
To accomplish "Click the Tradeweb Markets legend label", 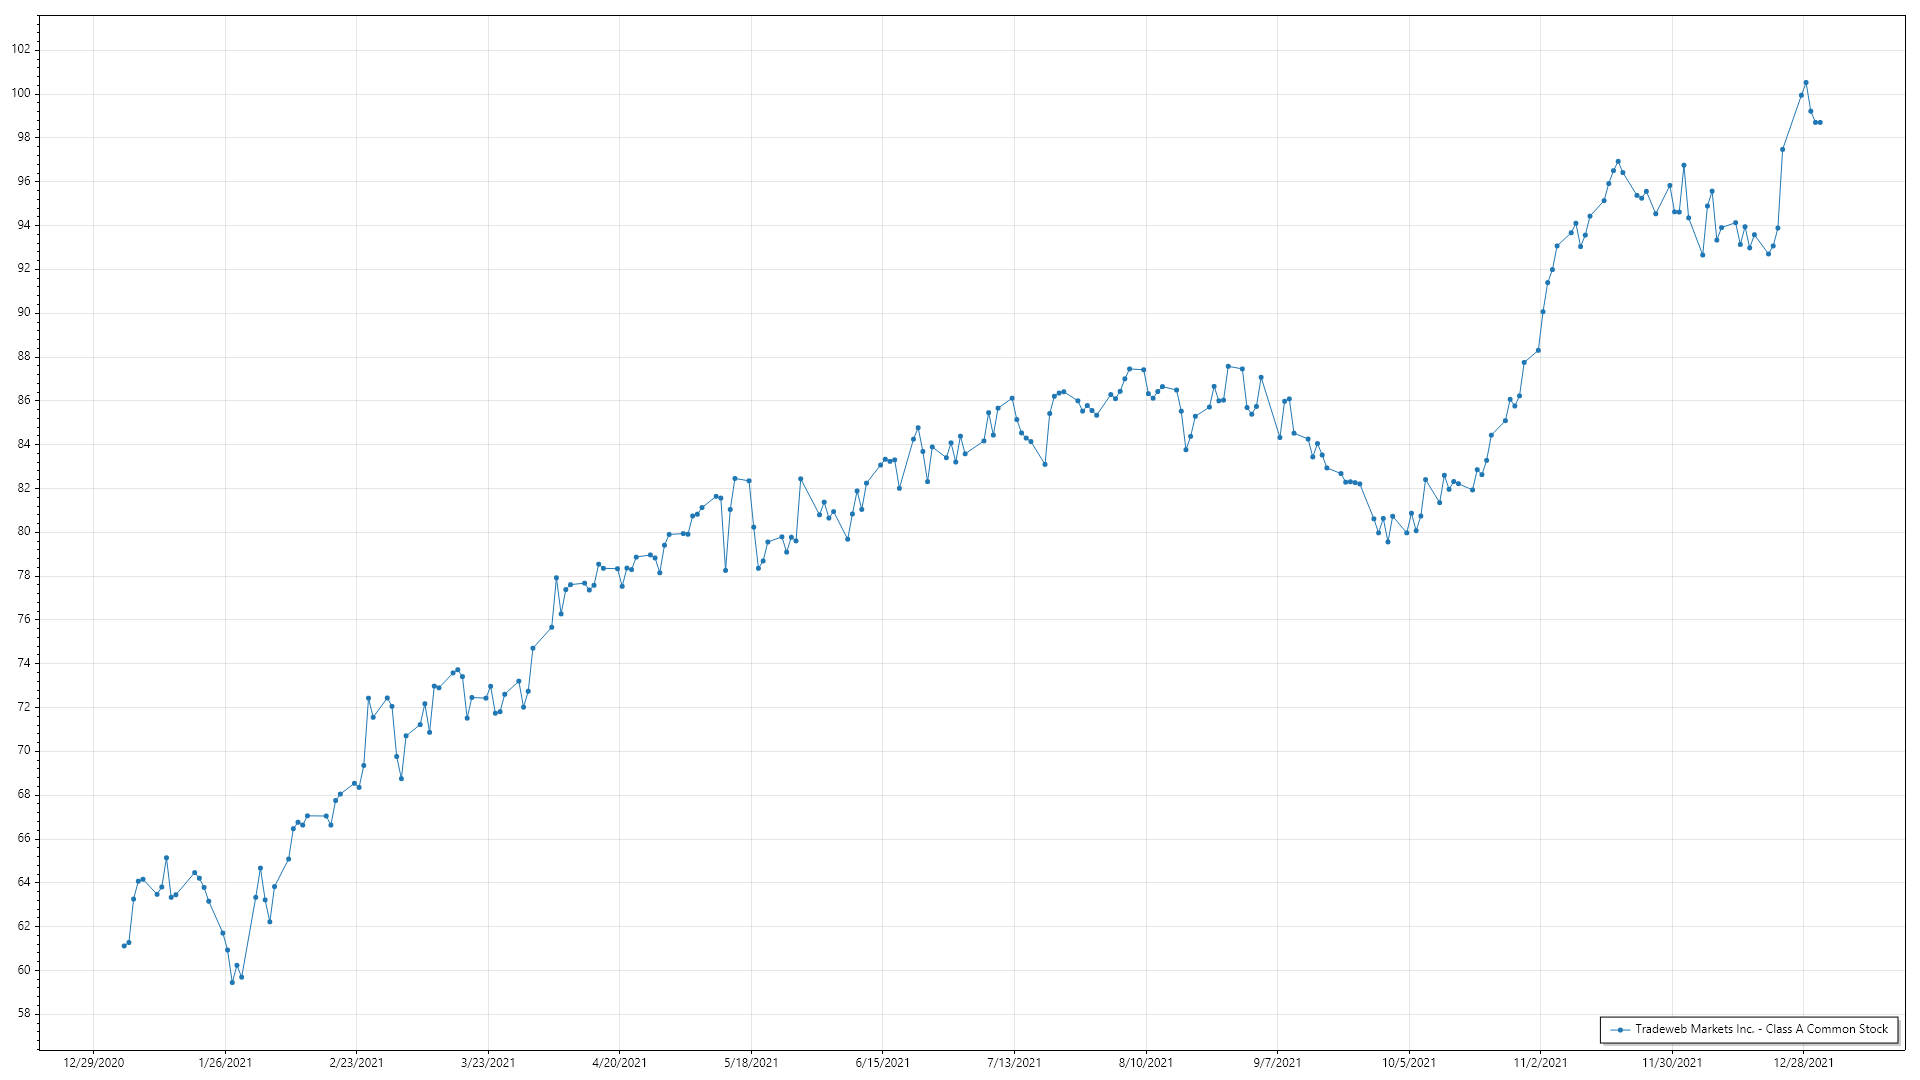I will tap(1761, 1029).
